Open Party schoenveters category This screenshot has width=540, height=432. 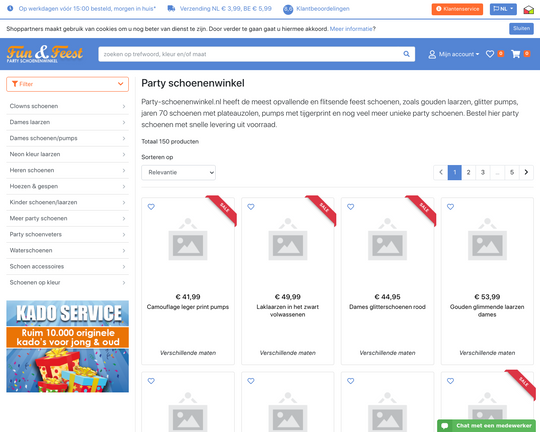pos(68,234)
